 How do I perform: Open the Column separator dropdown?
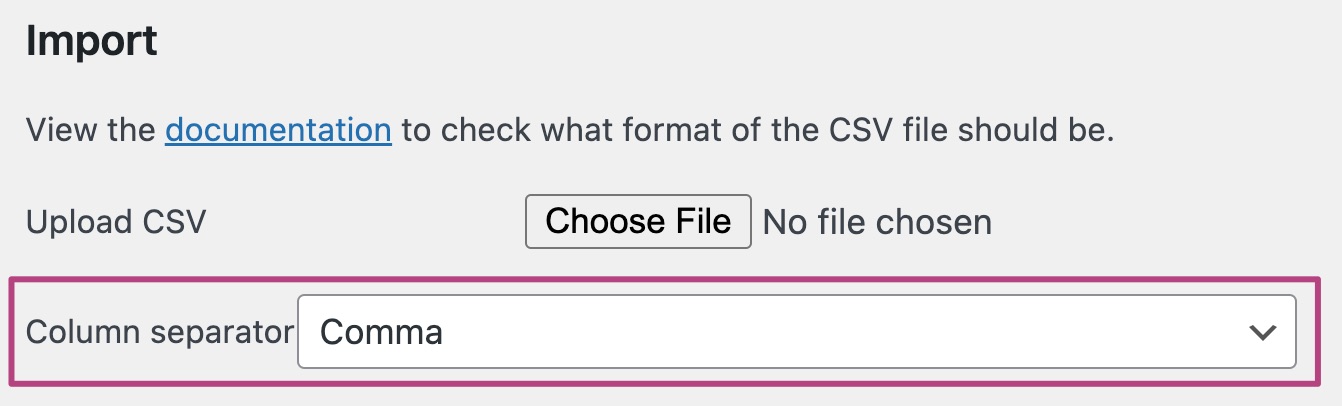coord(796,331)
